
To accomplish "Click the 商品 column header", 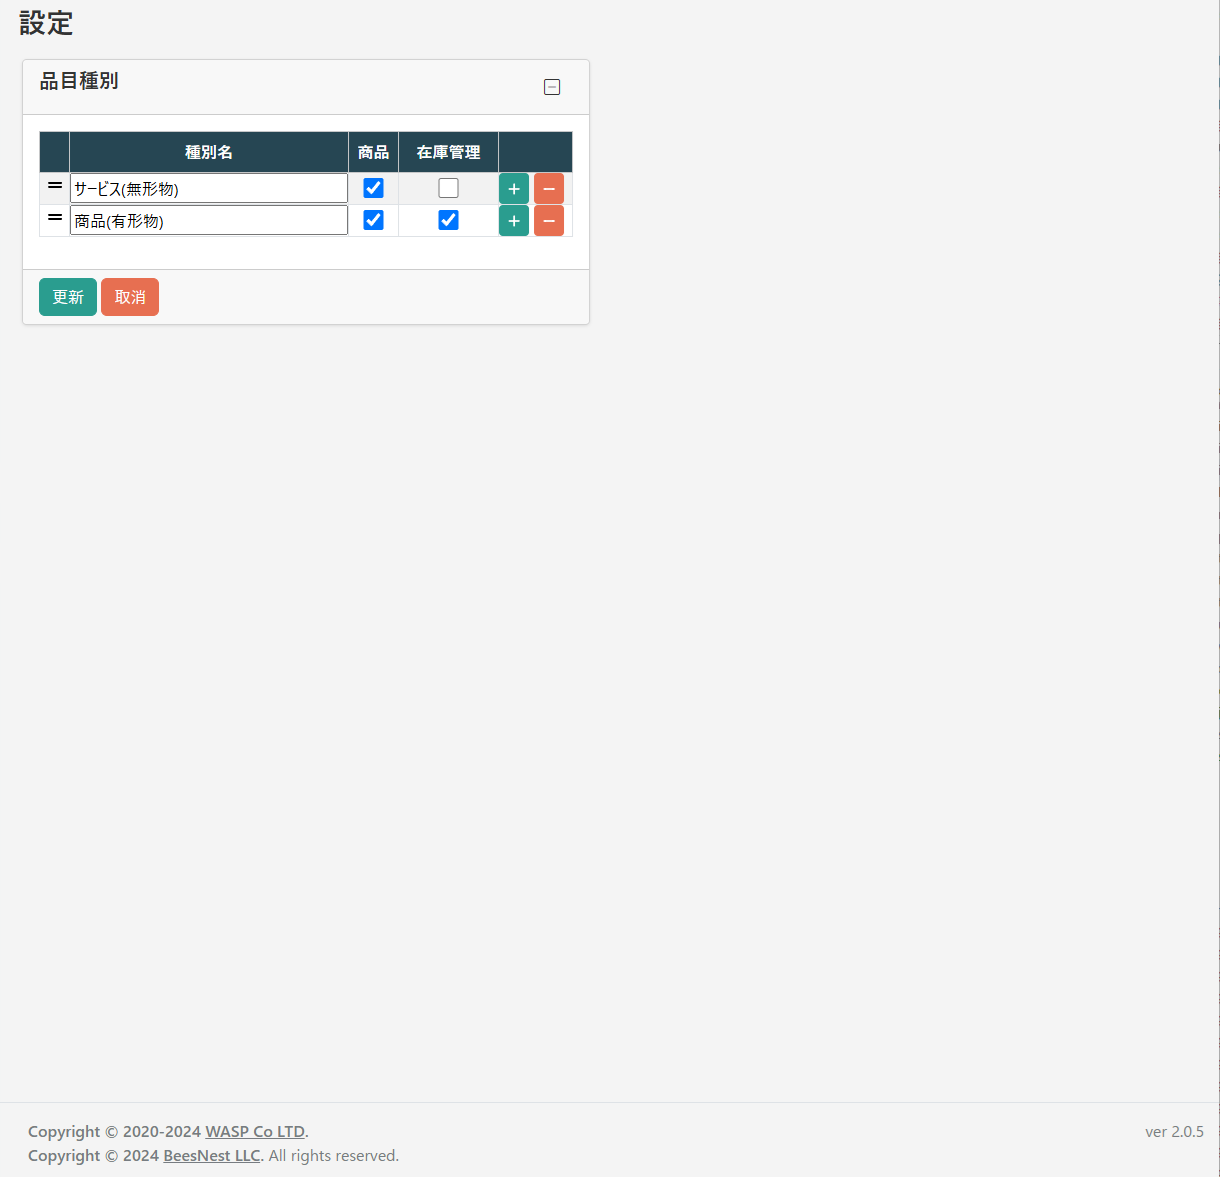I will click(373, 152).
